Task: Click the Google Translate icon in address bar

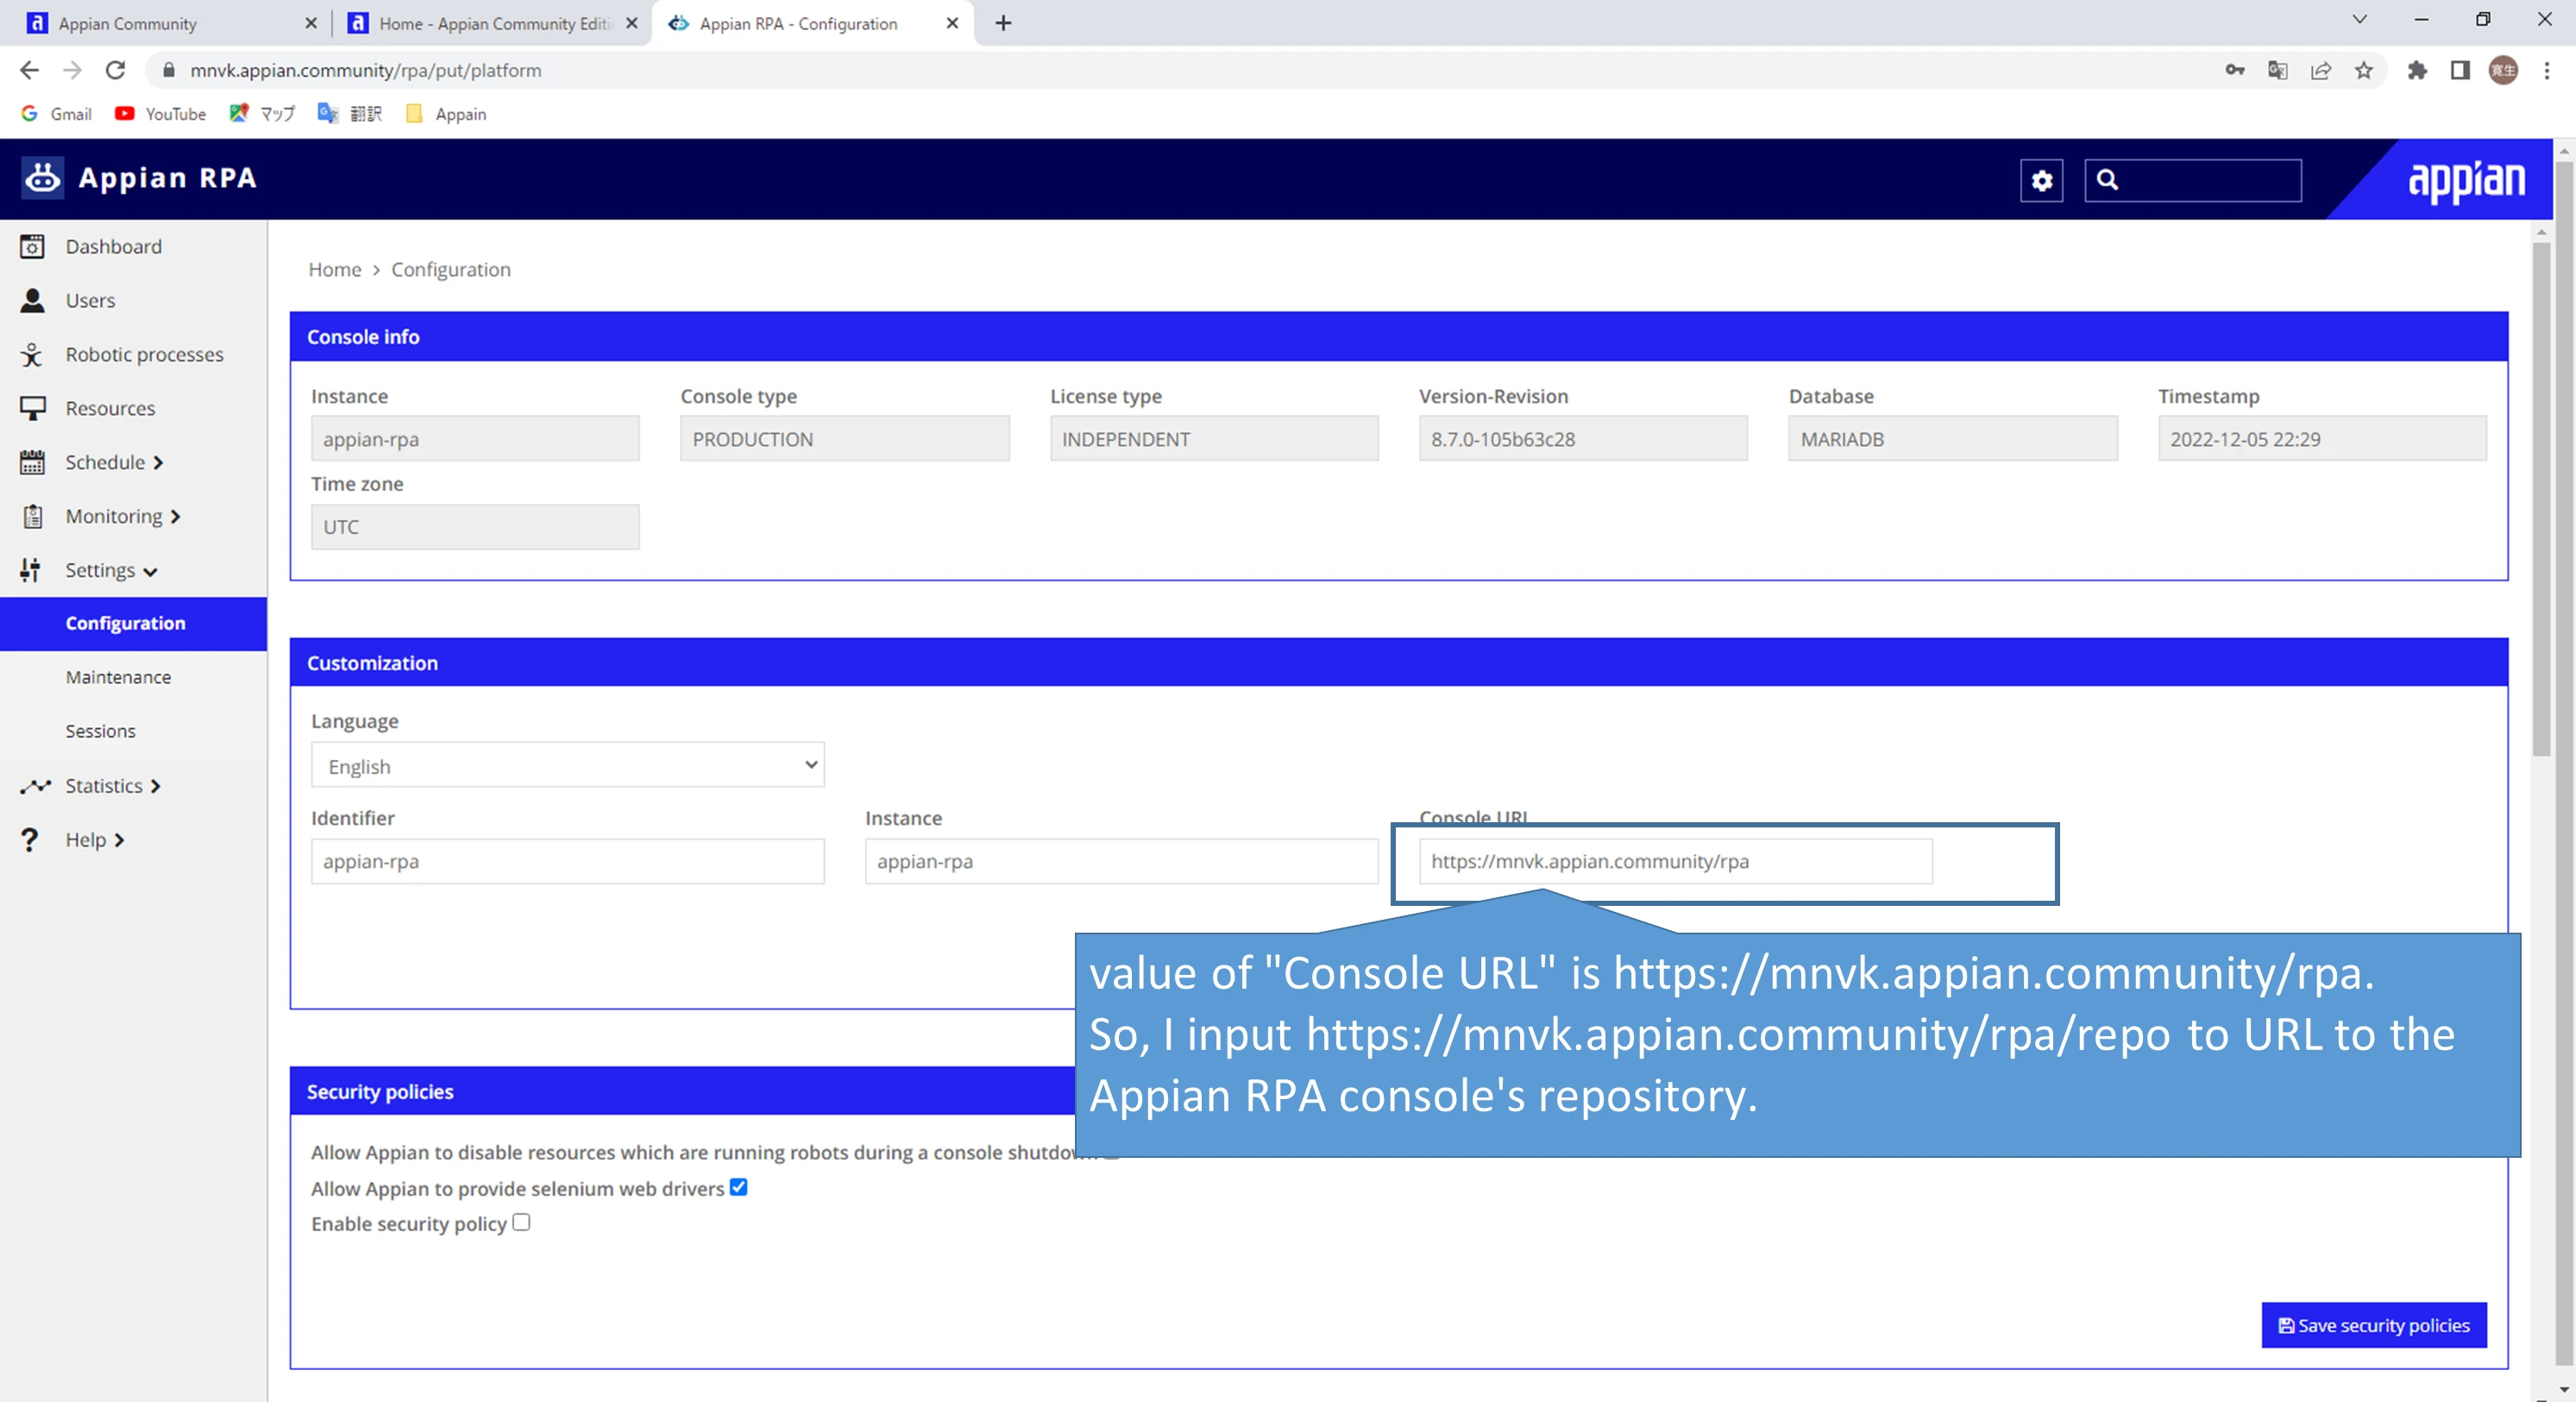Action: [x=2277, y=70]
